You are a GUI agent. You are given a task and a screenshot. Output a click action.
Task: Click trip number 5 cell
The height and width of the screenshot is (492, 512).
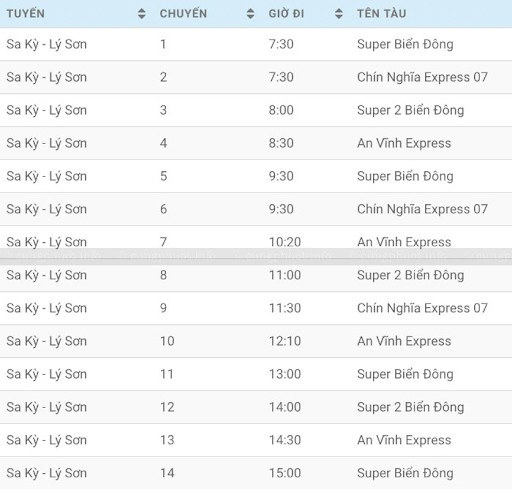(163, 176)
